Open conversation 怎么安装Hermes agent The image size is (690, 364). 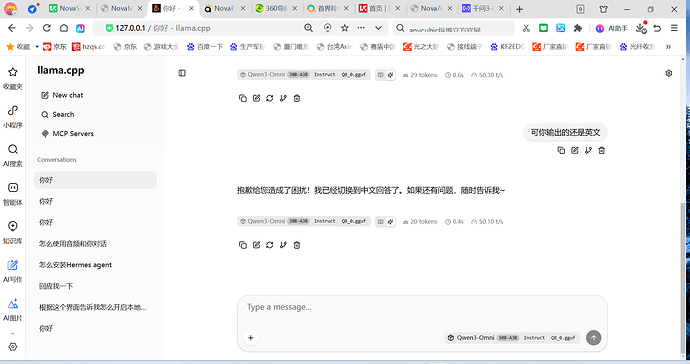tap(95, 265)
